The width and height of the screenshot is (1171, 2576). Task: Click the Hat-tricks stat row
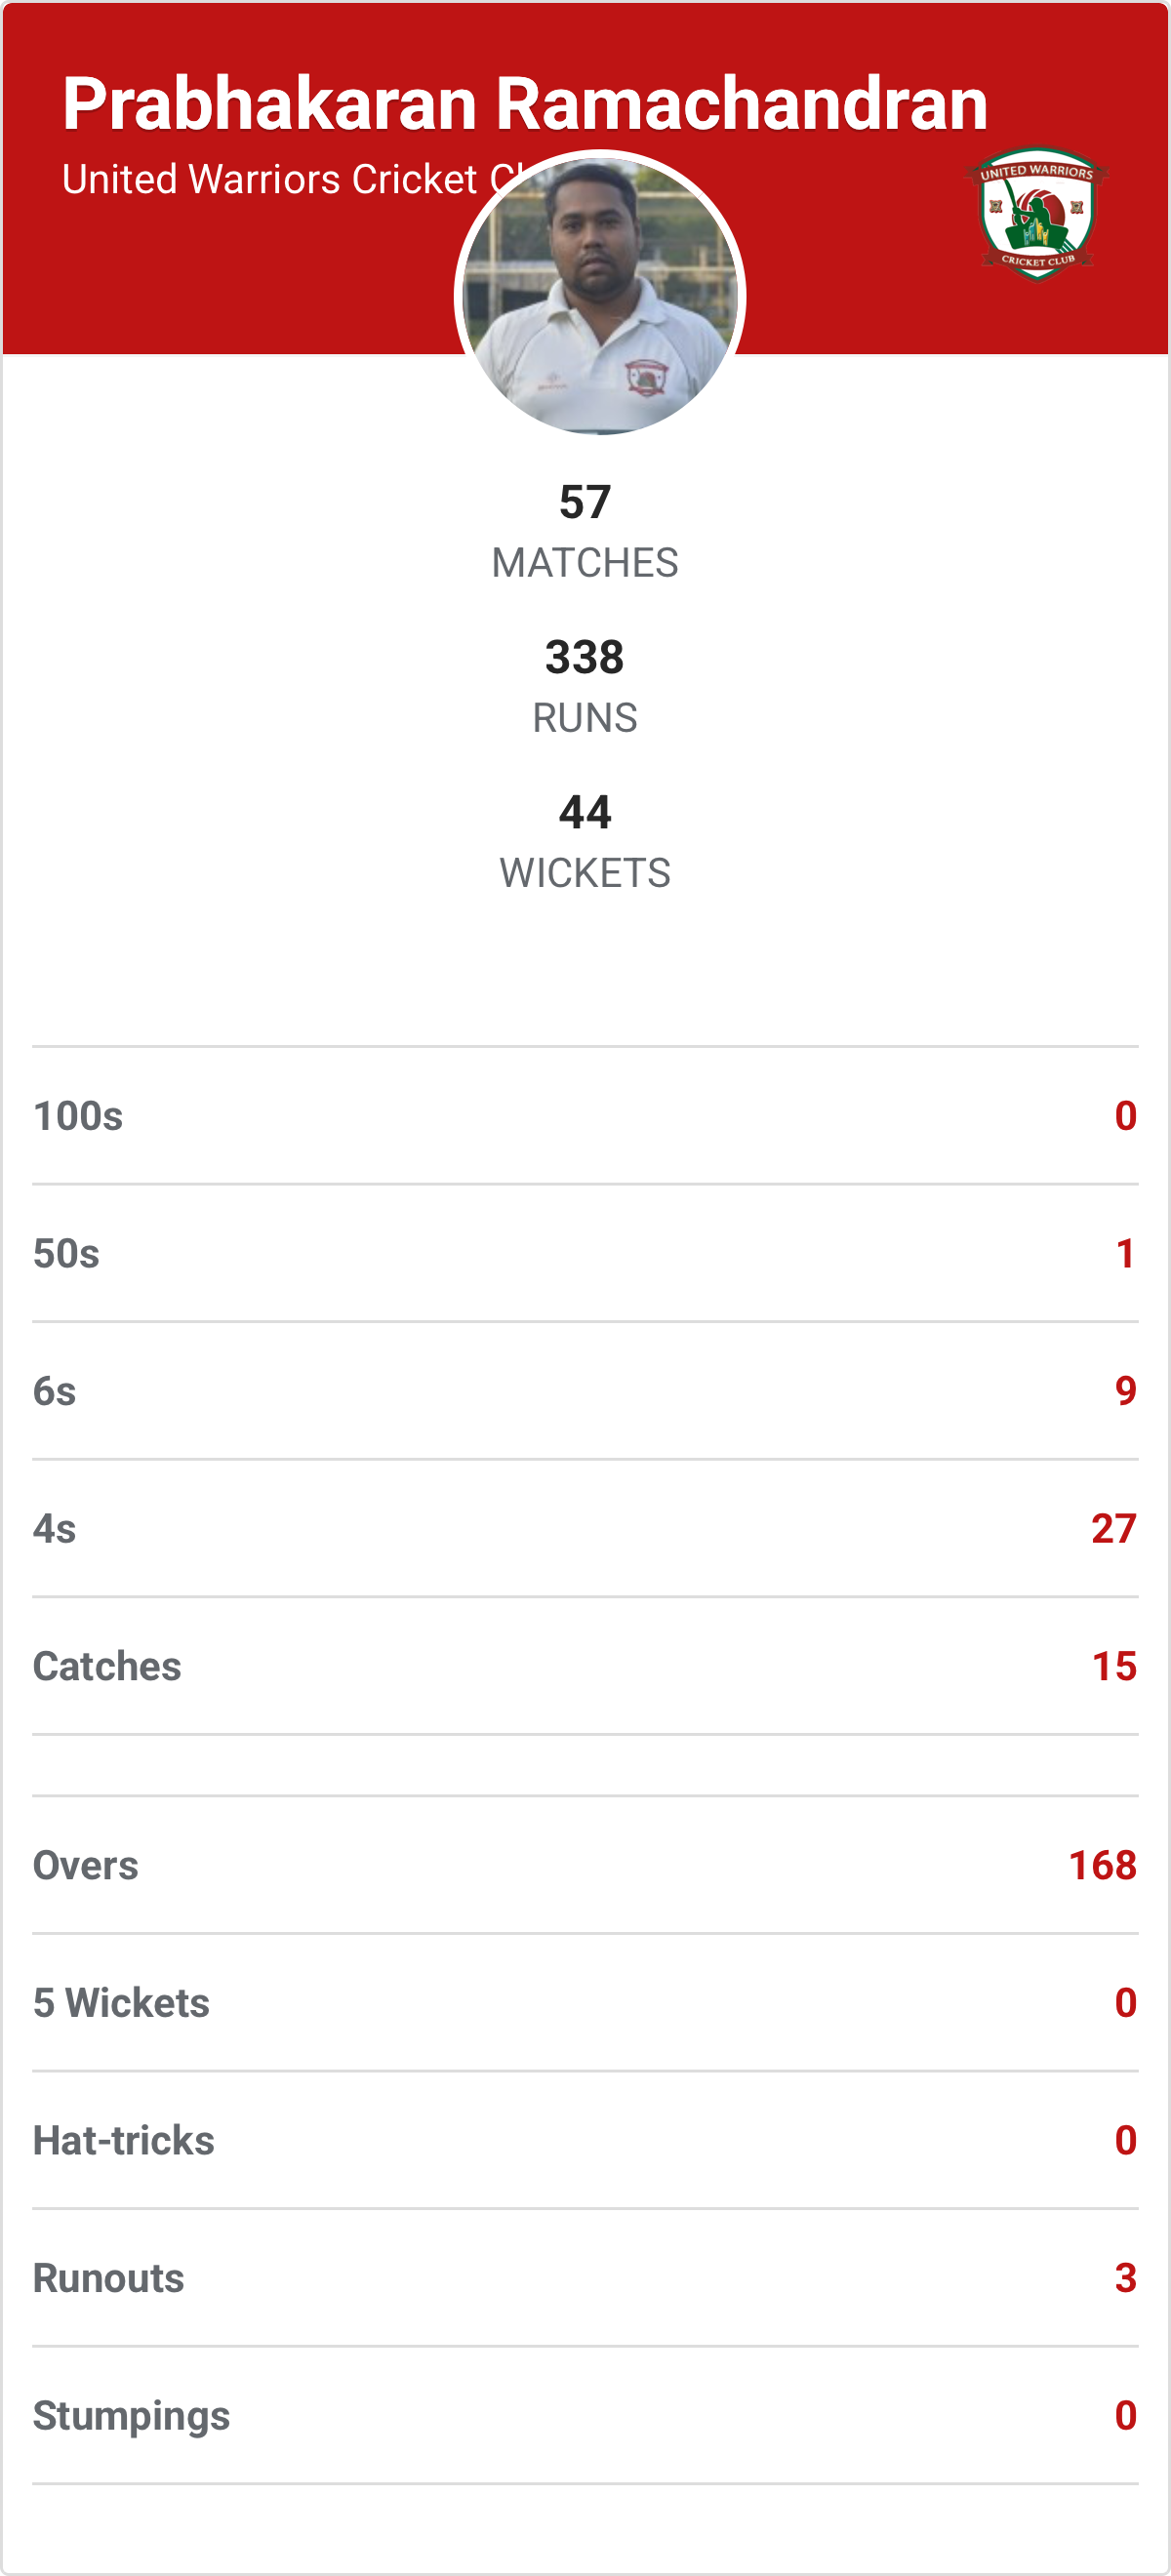click(585, 2141)
